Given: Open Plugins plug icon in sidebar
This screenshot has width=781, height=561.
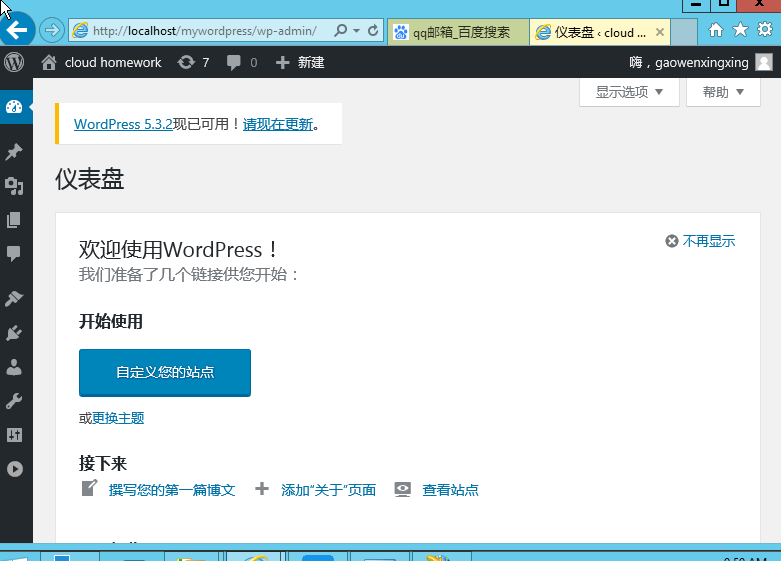Looking at the screenshot, I should pyautogui.click(x=14, y=333).
